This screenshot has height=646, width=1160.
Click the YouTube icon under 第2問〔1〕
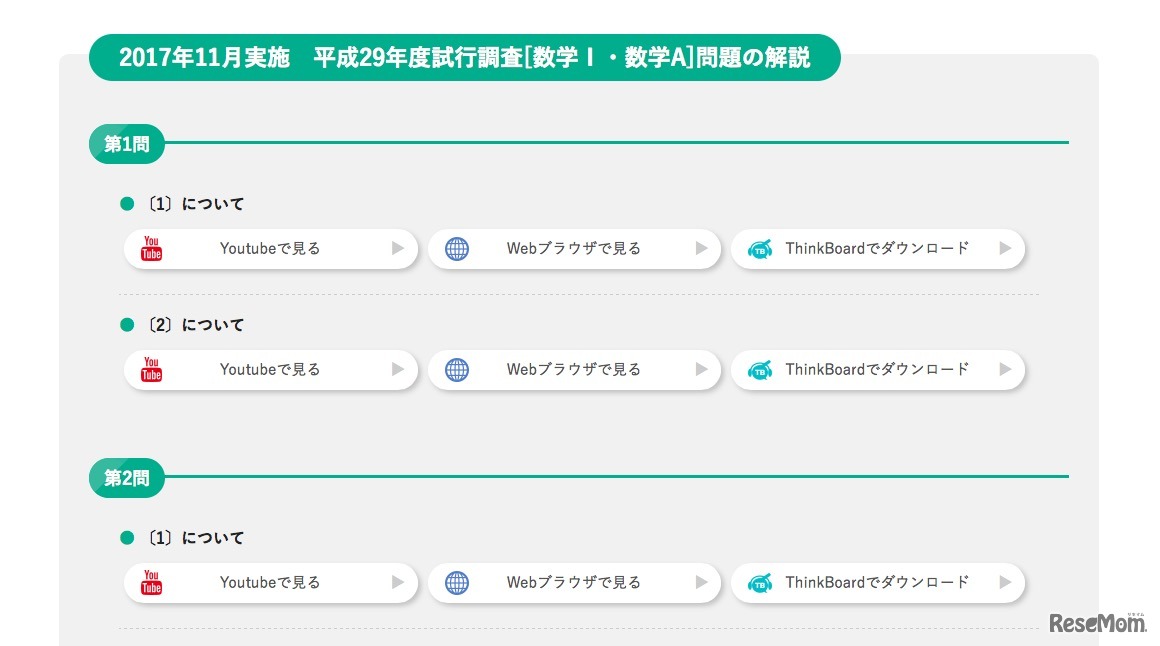coord(150,582)
